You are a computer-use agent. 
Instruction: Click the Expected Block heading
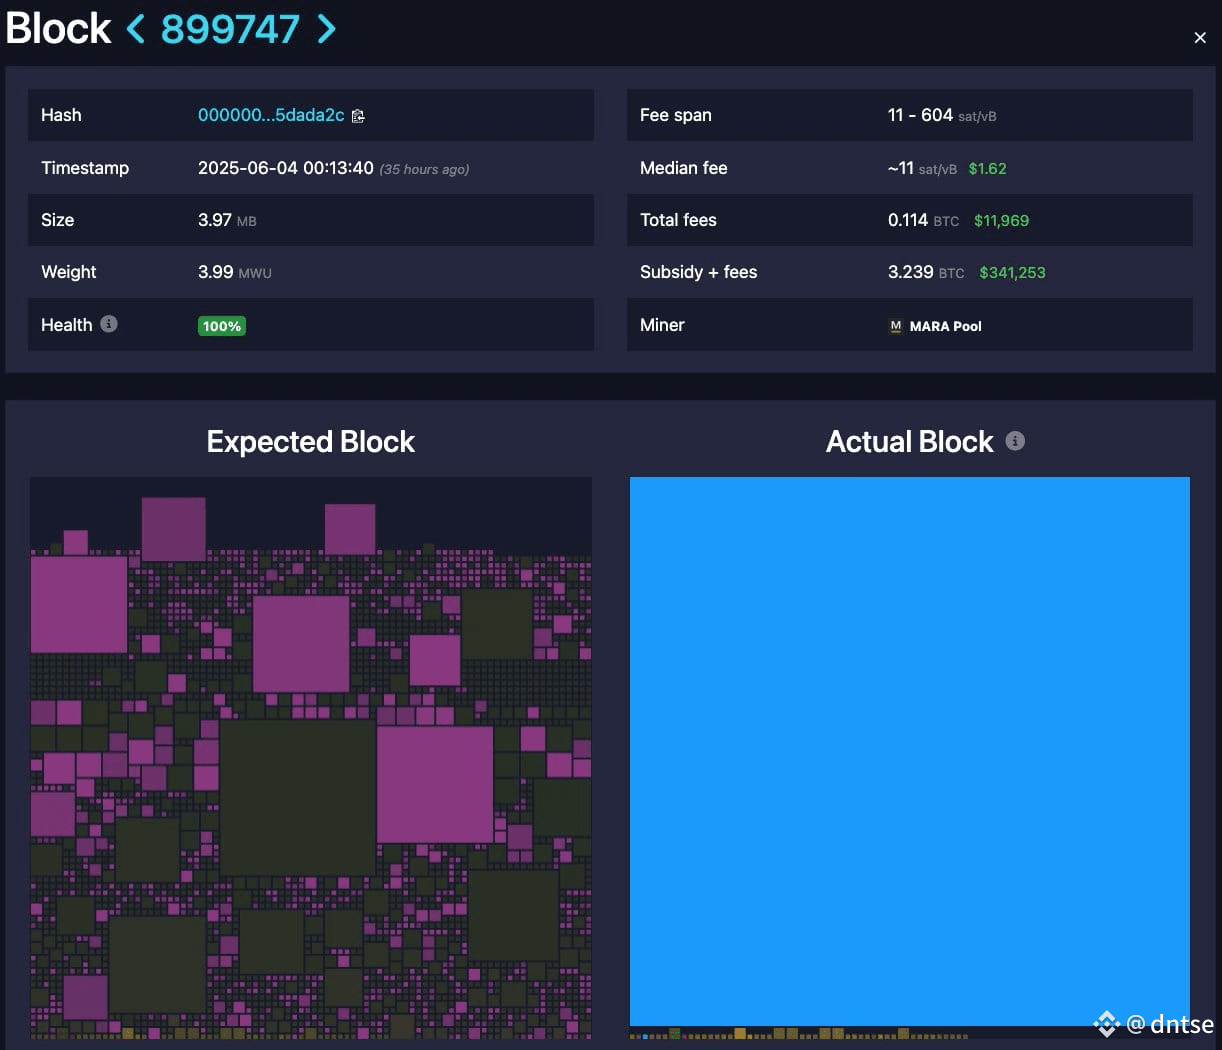pyautogui.click(x=310, y=442)
